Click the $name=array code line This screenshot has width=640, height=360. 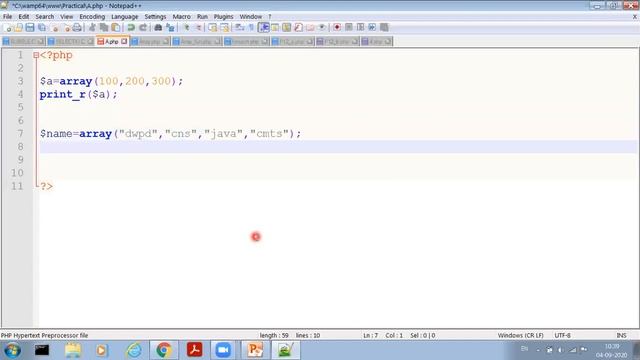(x=170, y=133)
